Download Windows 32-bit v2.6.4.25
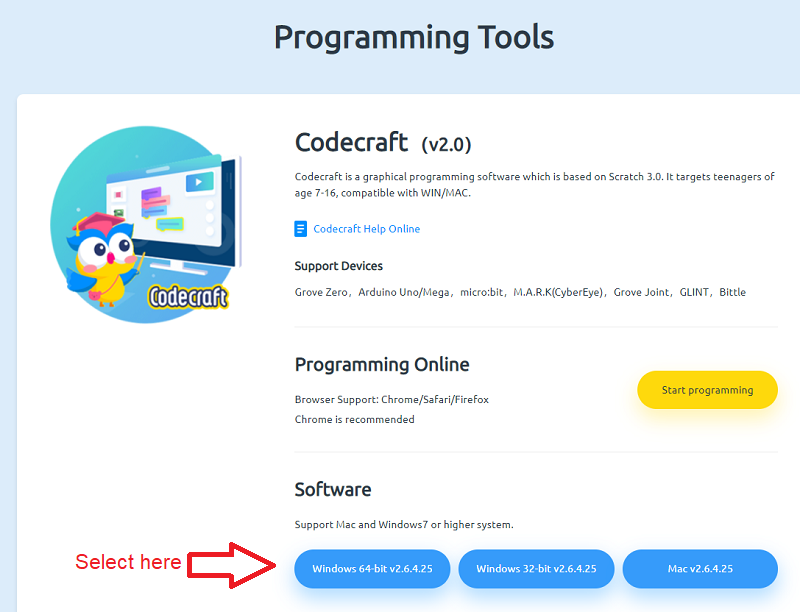 click(x=536, y=569)
